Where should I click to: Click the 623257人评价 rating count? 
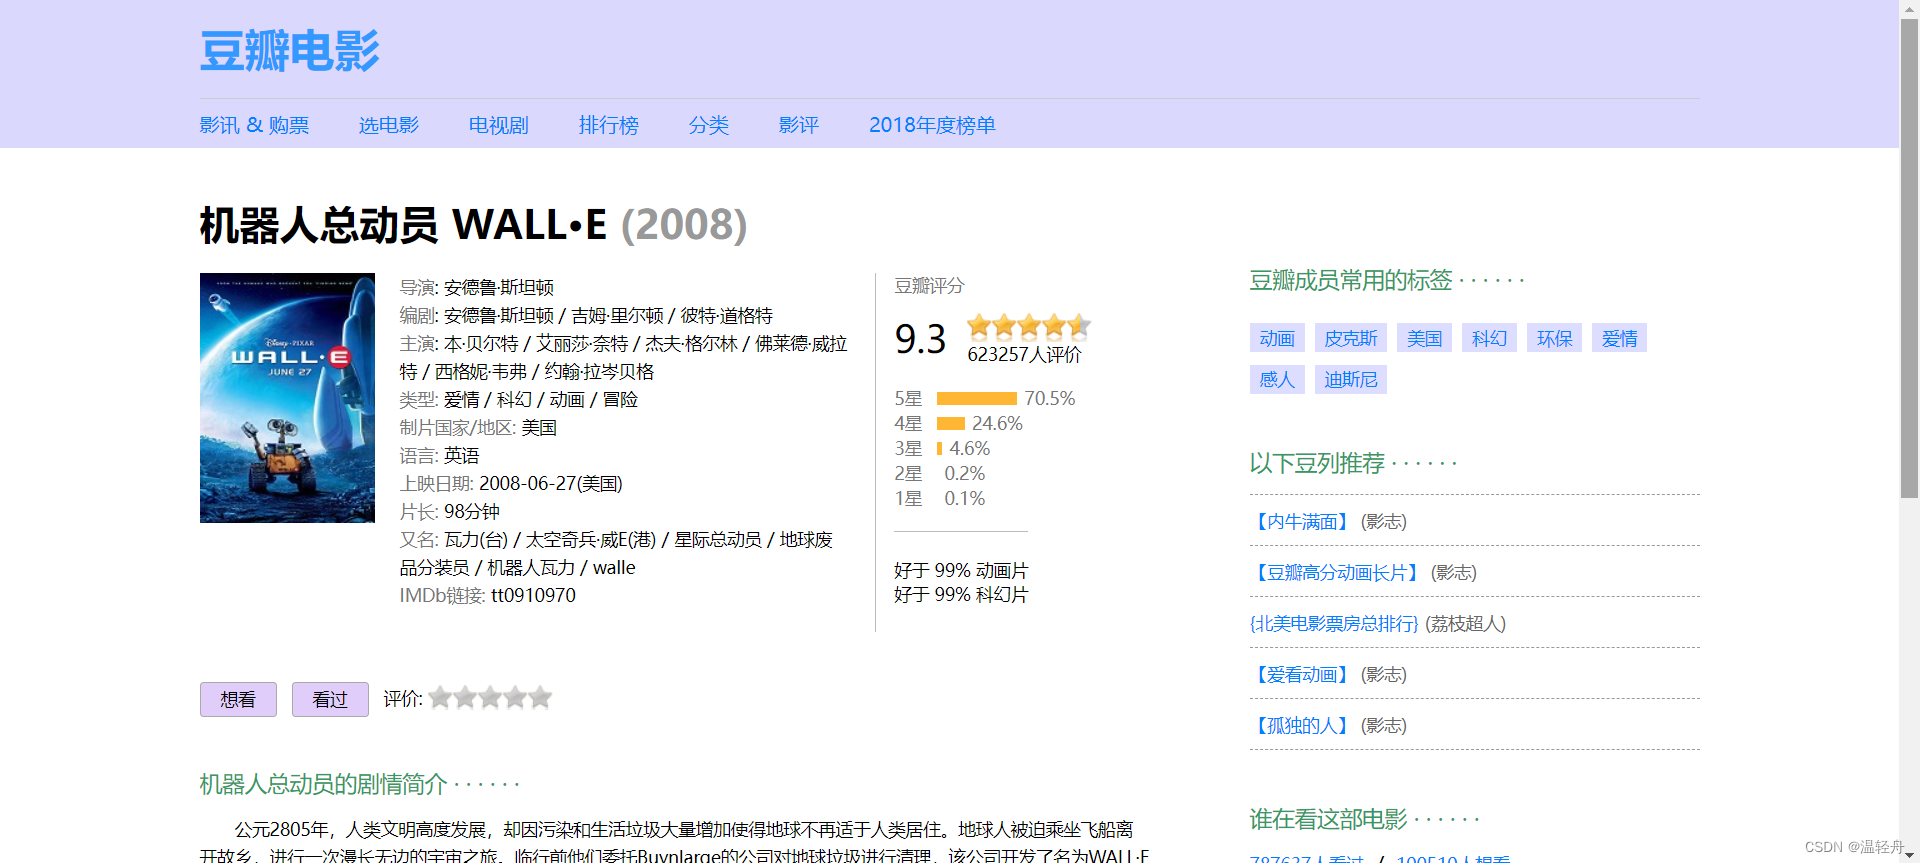1024,355
